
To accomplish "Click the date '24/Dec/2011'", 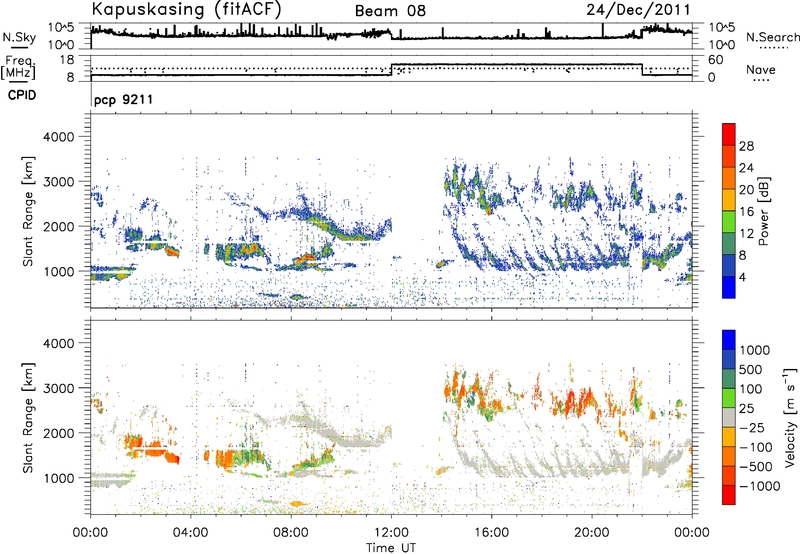I will [x=638, y=10].
